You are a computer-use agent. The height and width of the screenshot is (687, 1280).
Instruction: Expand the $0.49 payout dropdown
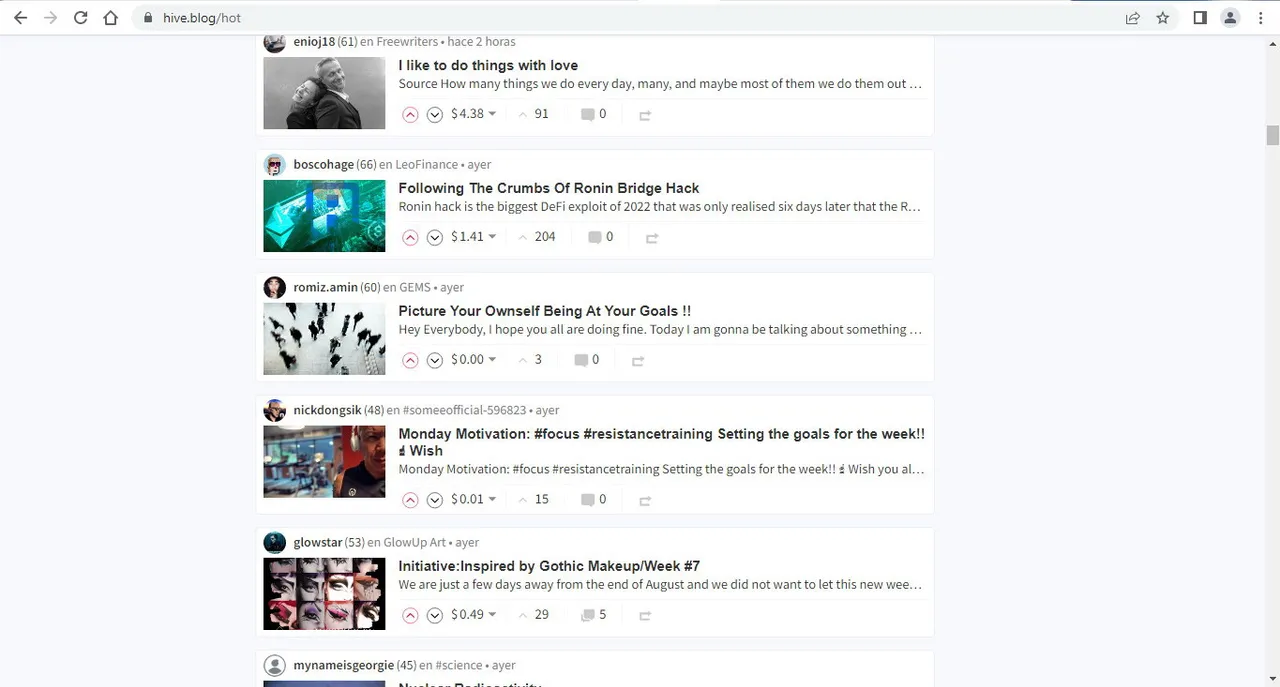pos(474,615)
